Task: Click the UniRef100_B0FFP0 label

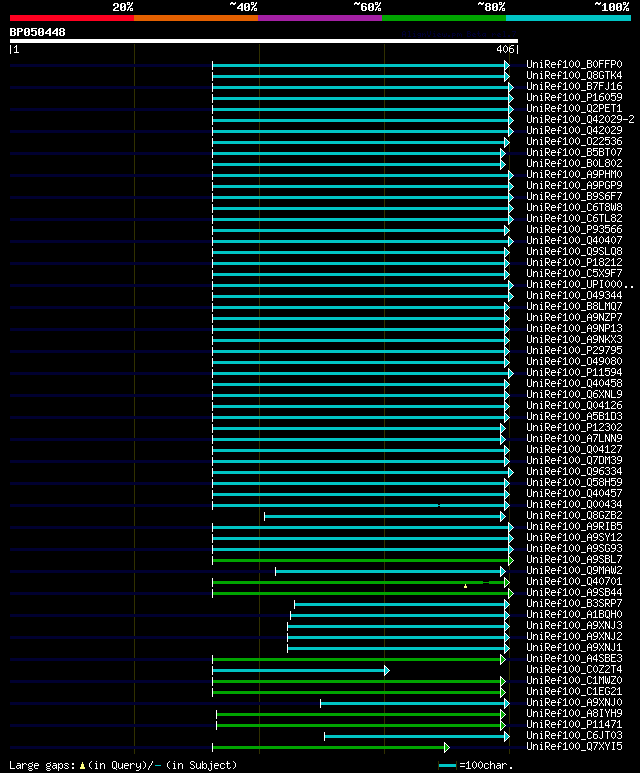Action: point(574,65)
